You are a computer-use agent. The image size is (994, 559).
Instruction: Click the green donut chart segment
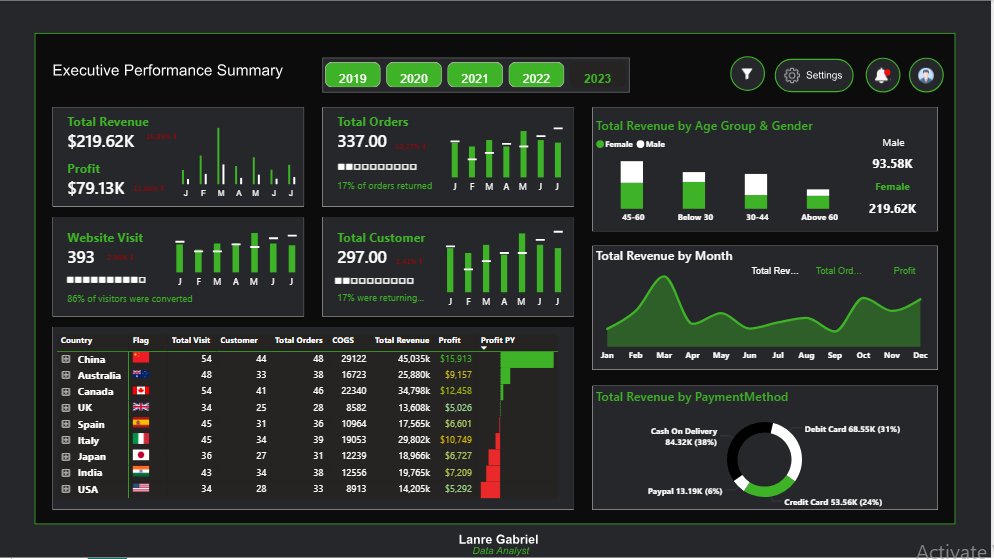769,487
